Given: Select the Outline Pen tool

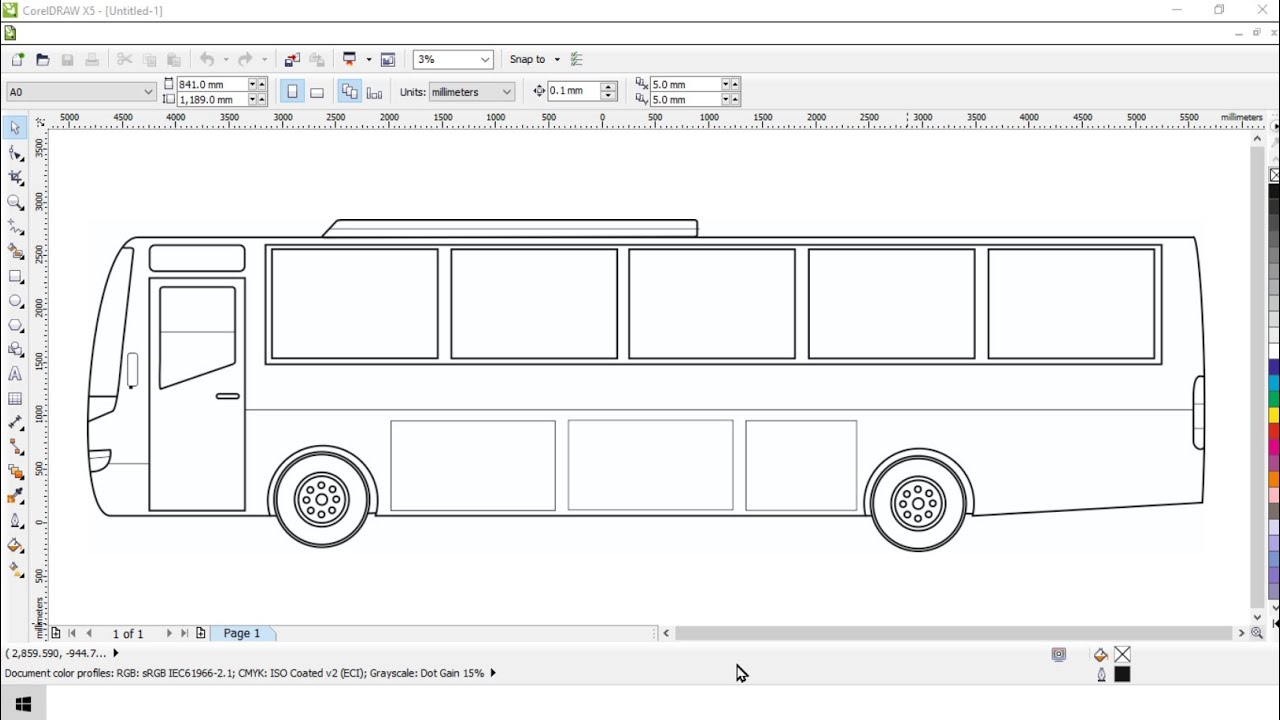Looking at the screenshot, I should pos(15,521).
